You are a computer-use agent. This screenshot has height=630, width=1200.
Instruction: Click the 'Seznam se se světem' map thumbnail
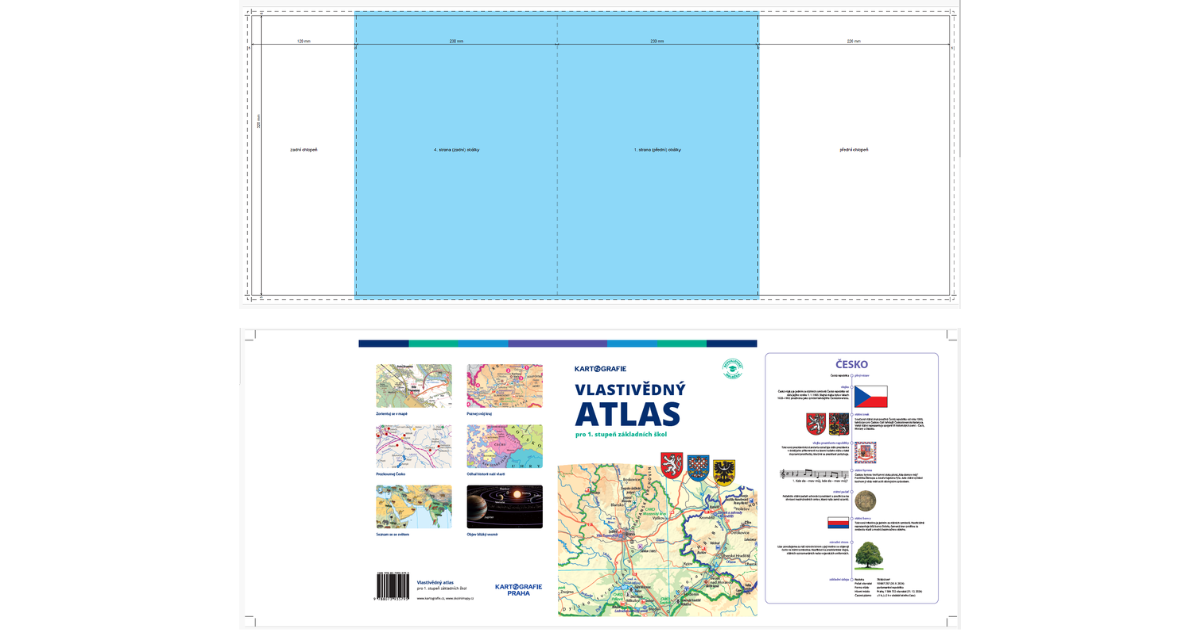(414, 507)
